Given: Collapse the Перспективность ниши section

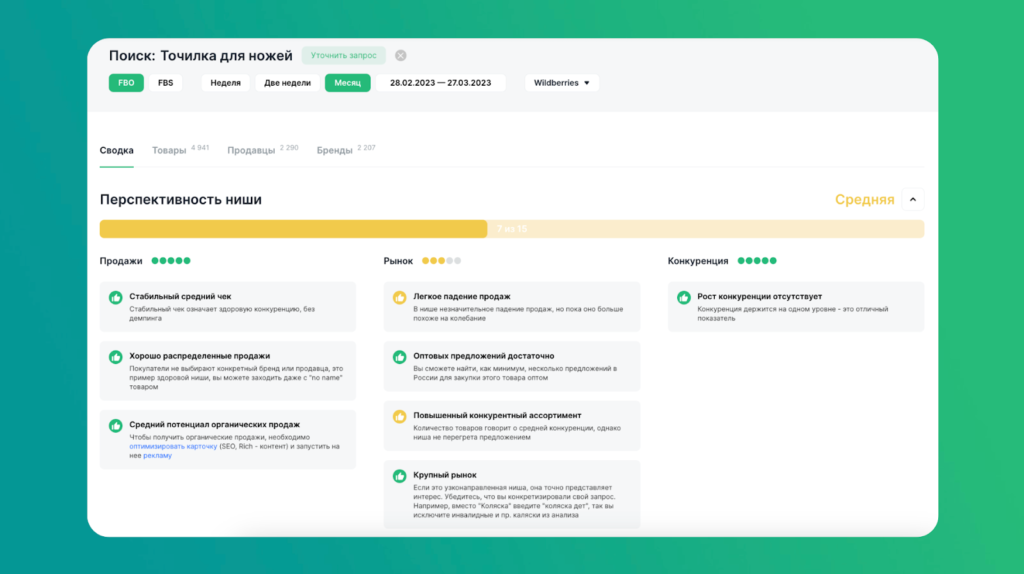Looking at the screenshot, I should click(912, 199).
